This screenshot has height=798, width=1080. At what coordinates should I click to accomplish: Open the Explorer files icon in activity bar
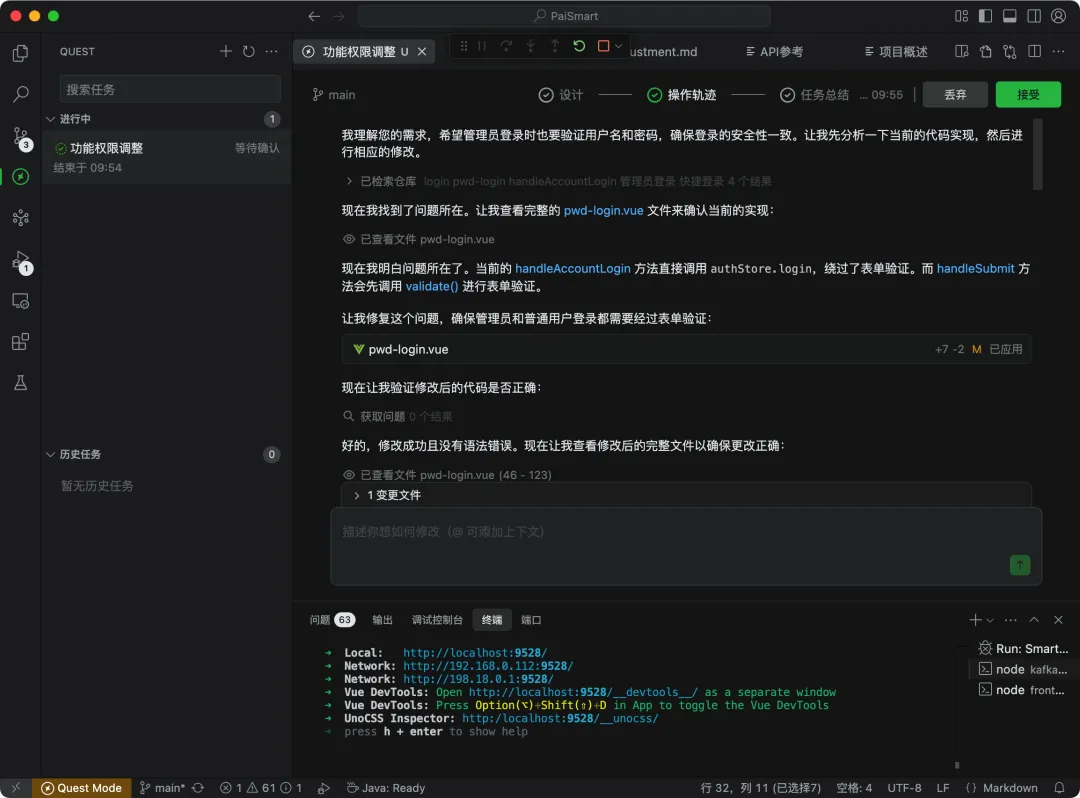(x=21, y=53)
